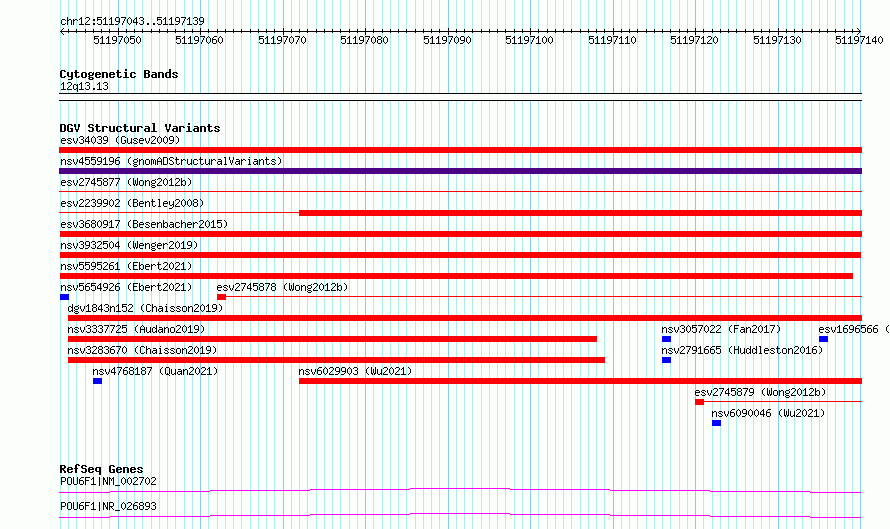Open esv2745879 (Wong2012b) label

click(x=760, y=392)
